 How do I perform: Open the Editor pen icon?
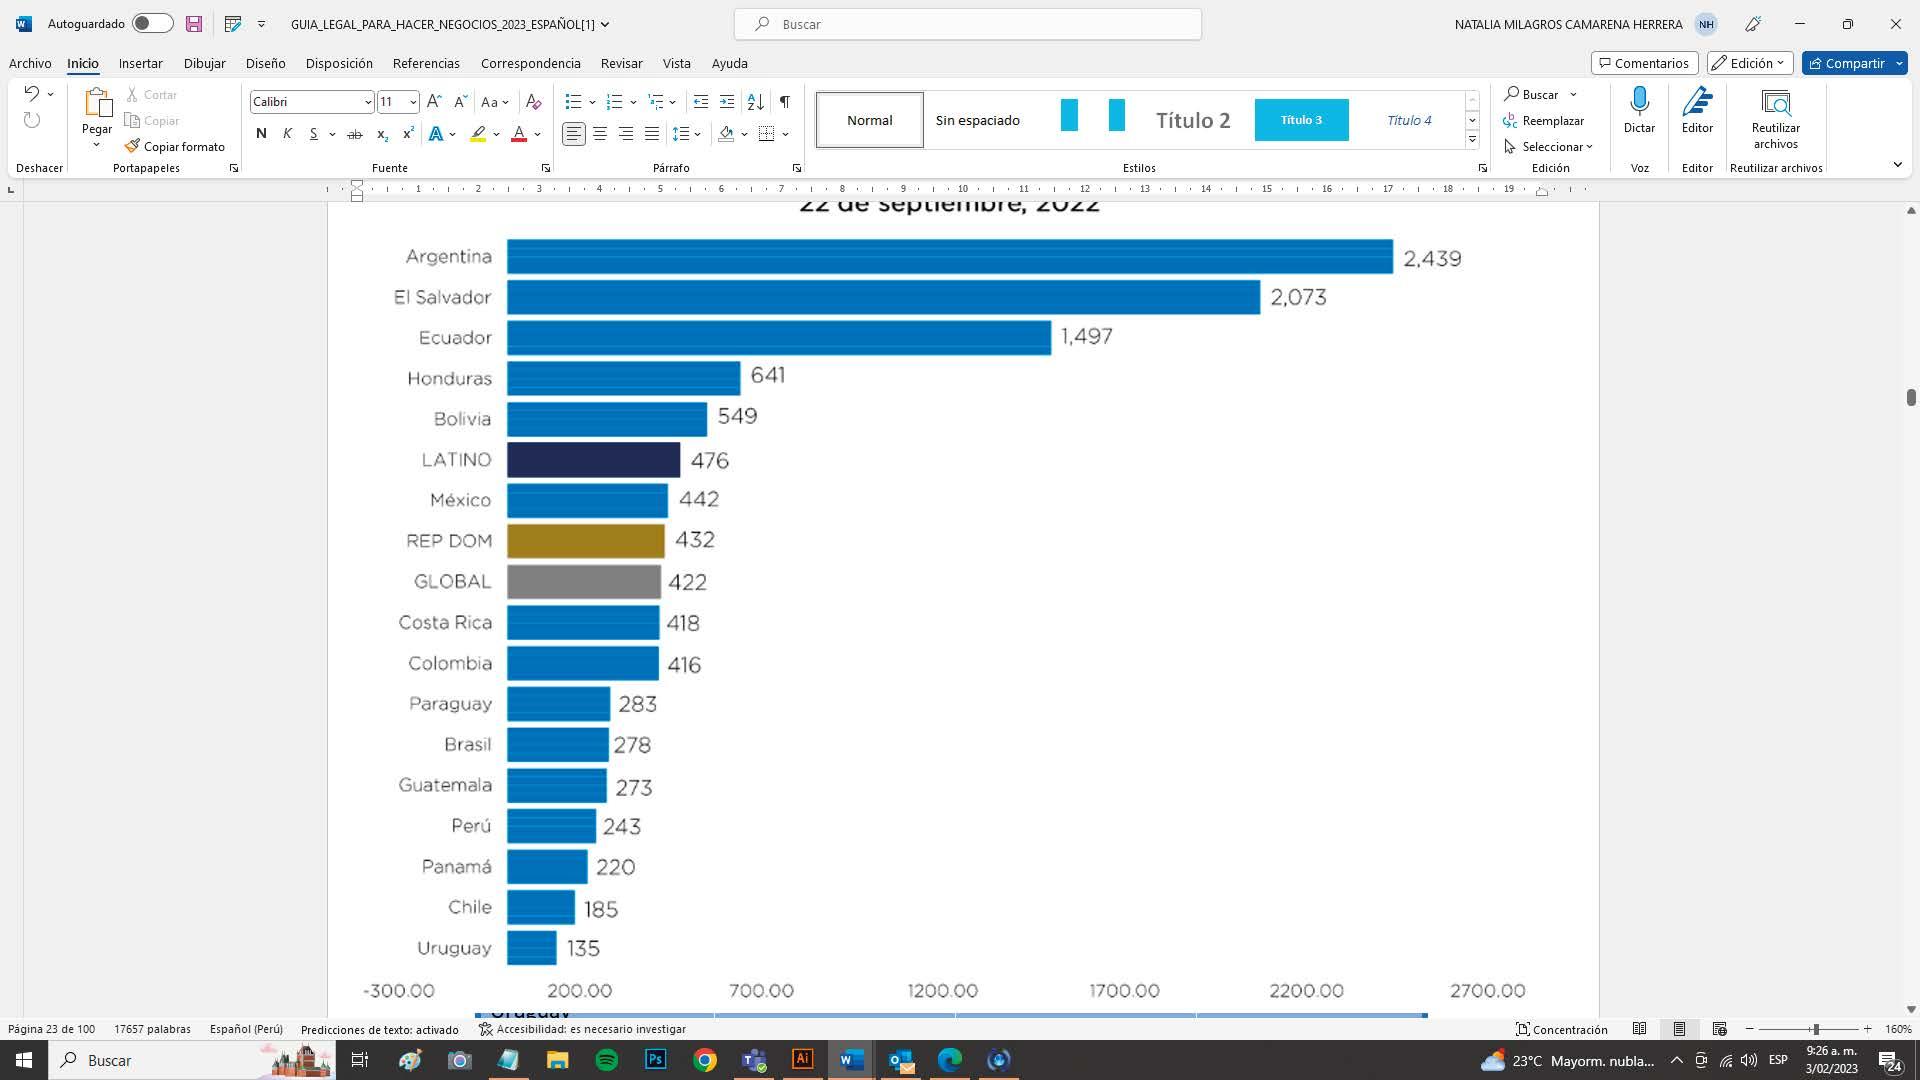point(1697,102)
